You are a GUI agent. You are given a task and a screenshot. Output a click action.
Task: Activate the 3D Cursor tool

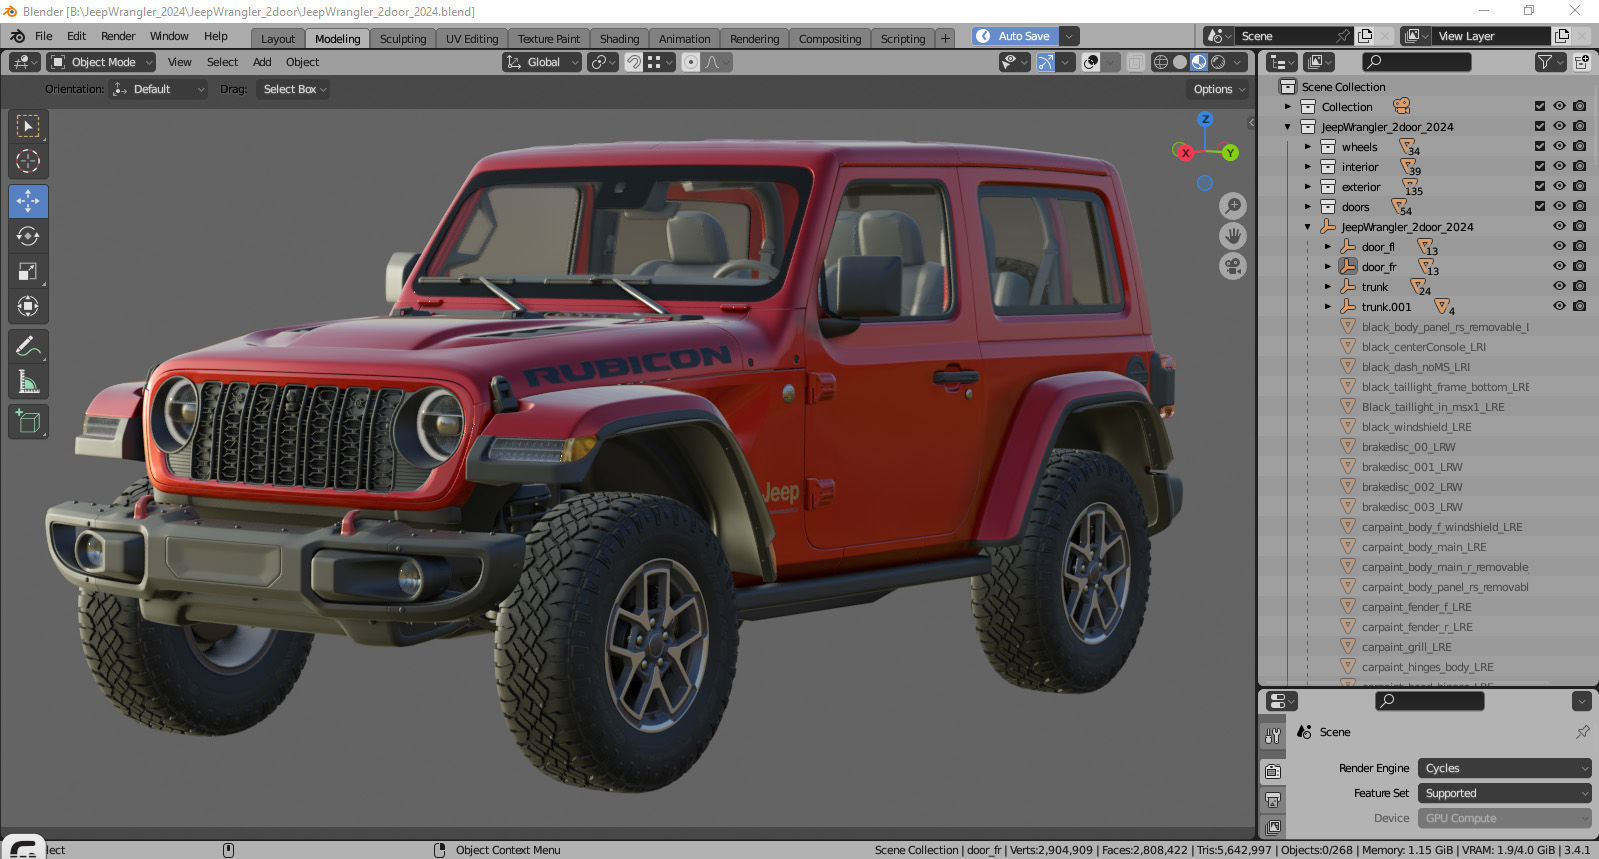[x=28, y=161]
